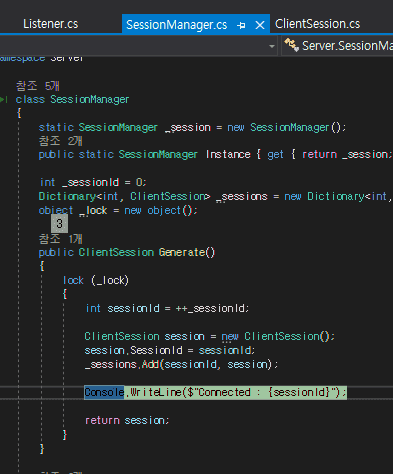The height and width of the screenshot is (474, 393).
Task: Show the 참조 1개 references above Generate
Action: [60, 239]
